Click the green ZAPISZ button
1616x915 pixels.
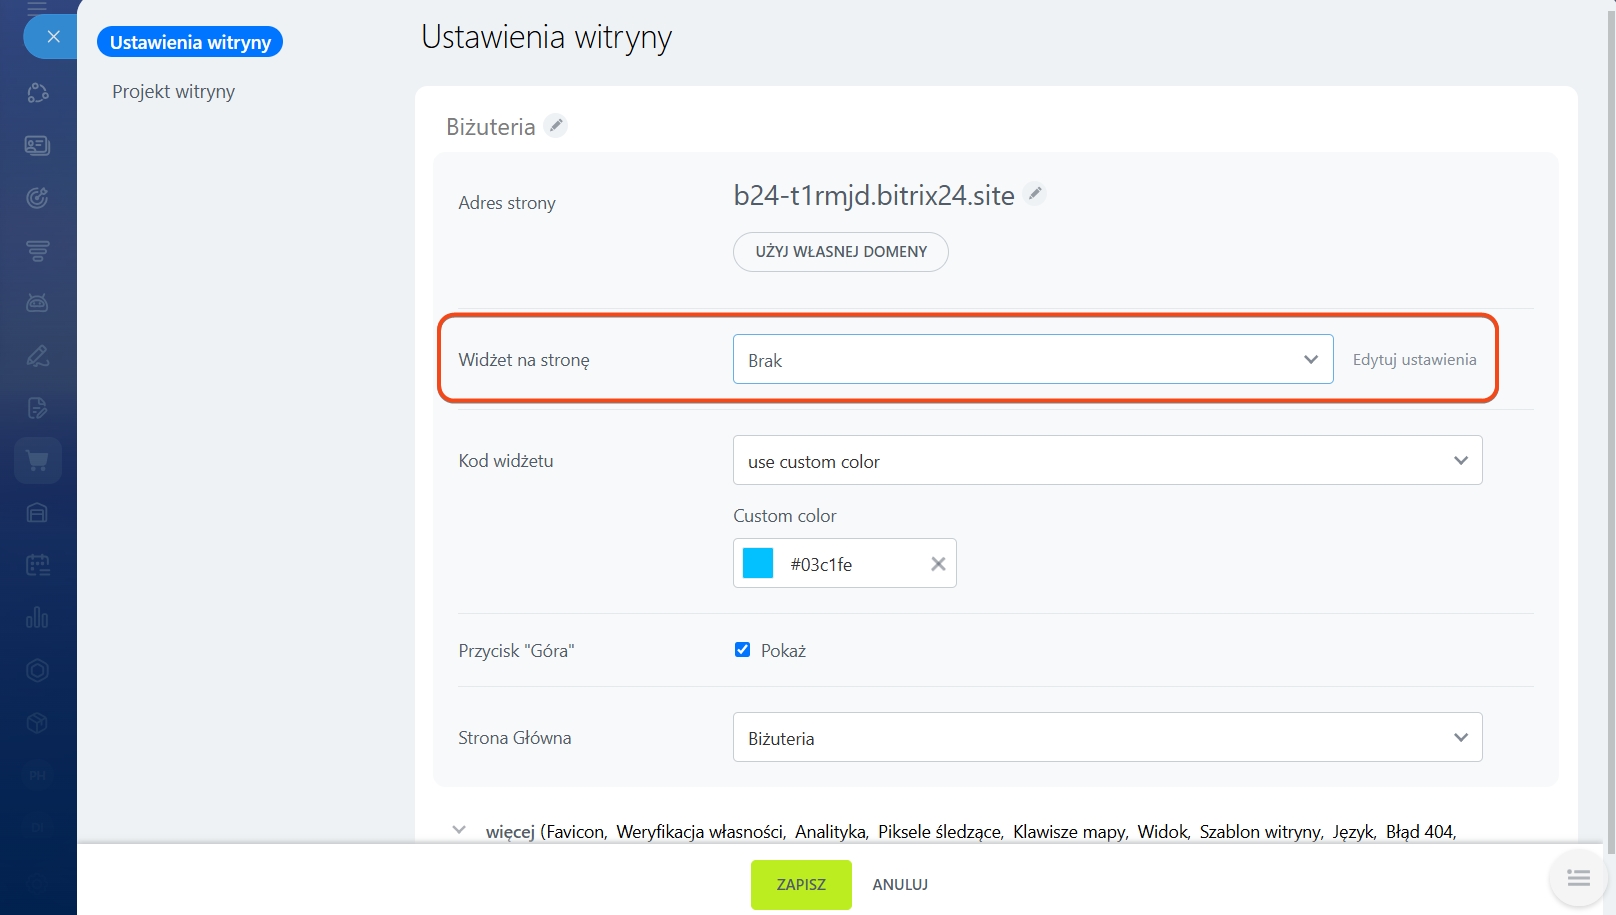click(x=801, y=885)
